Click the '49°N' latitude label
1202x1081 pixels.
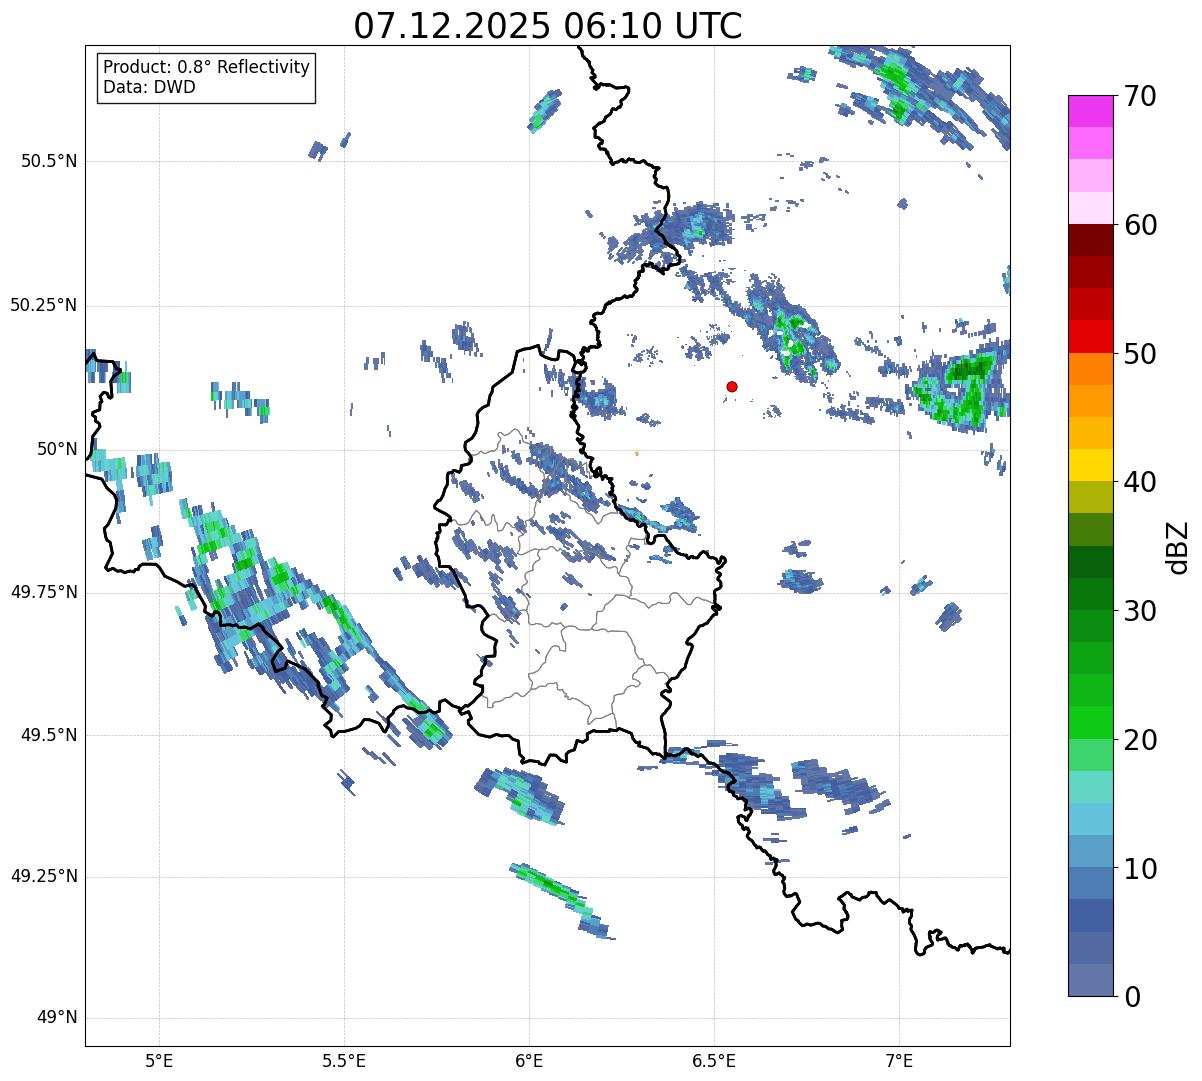pos(57,1018)
